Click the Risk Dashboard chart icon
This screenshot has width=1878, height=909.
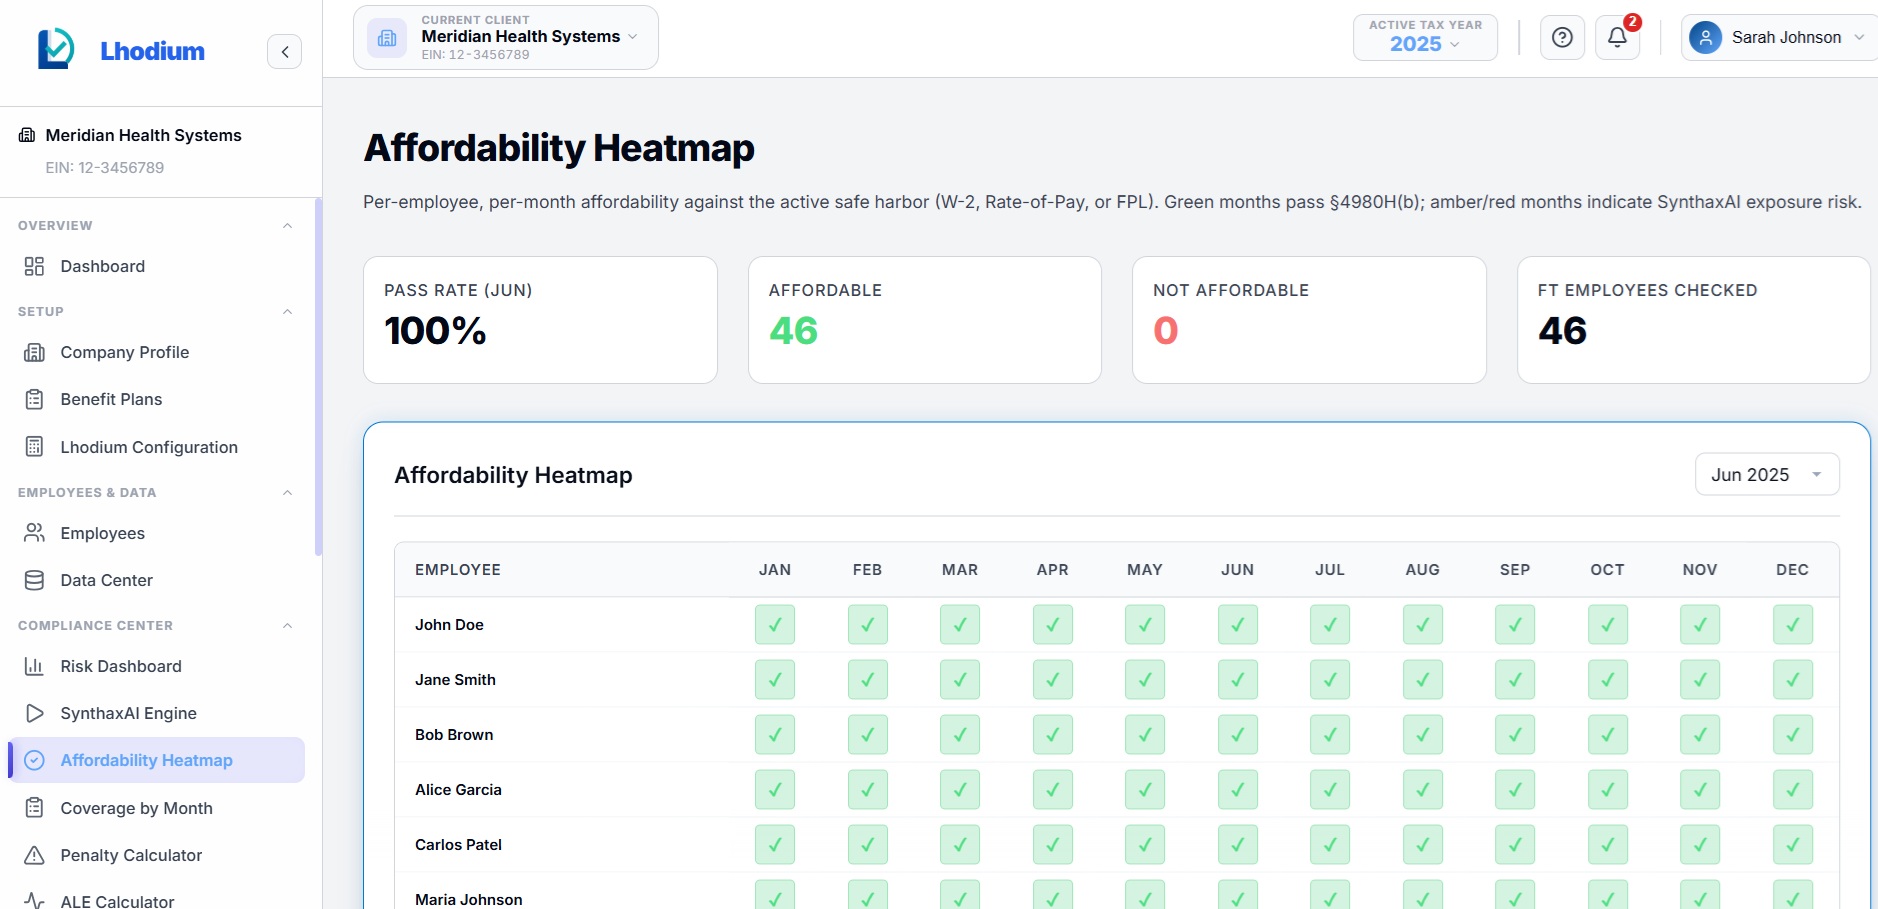click(35, 666)
